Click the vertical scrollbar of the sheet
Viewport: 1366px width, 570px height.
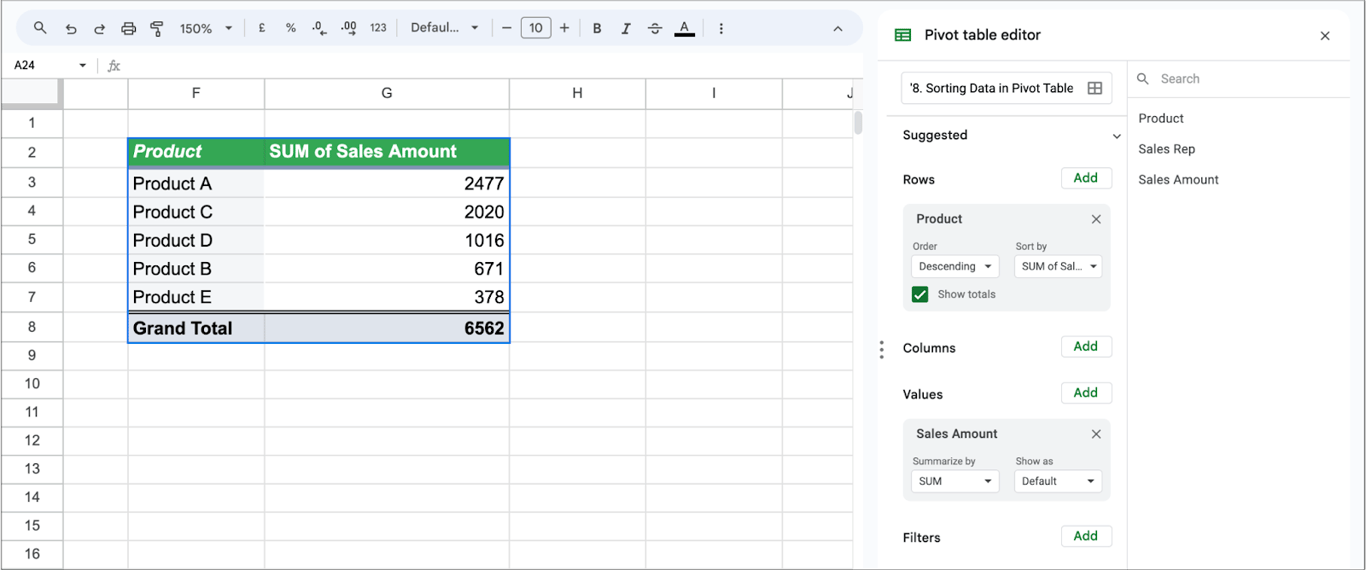(857, 123)
